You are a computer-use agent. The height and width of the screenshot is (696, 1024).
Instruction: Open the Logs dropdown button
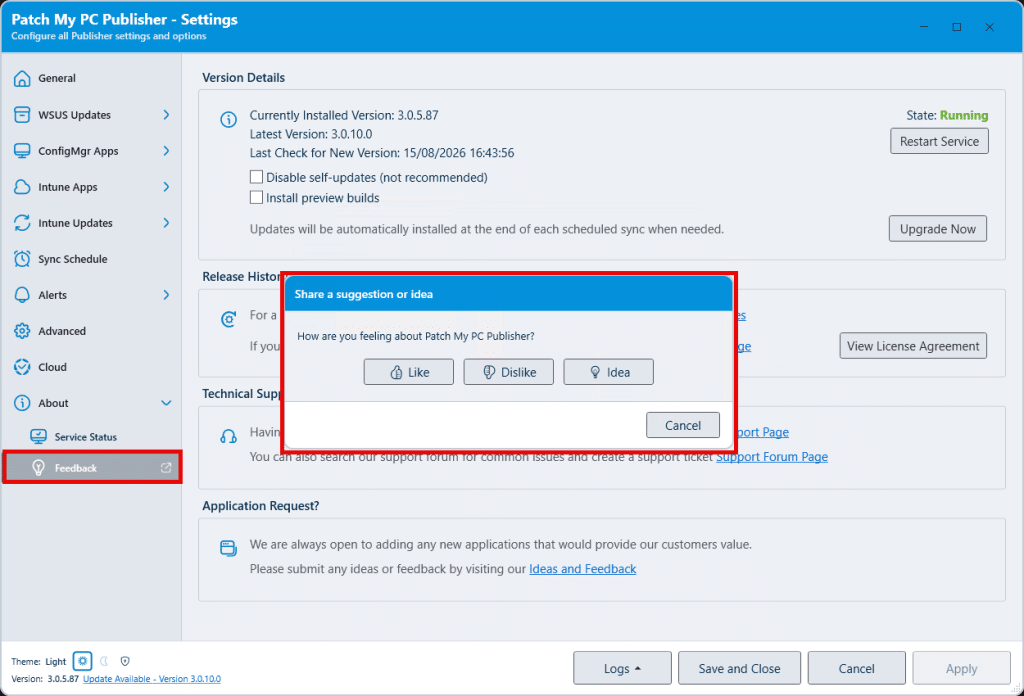click(622, 668)
